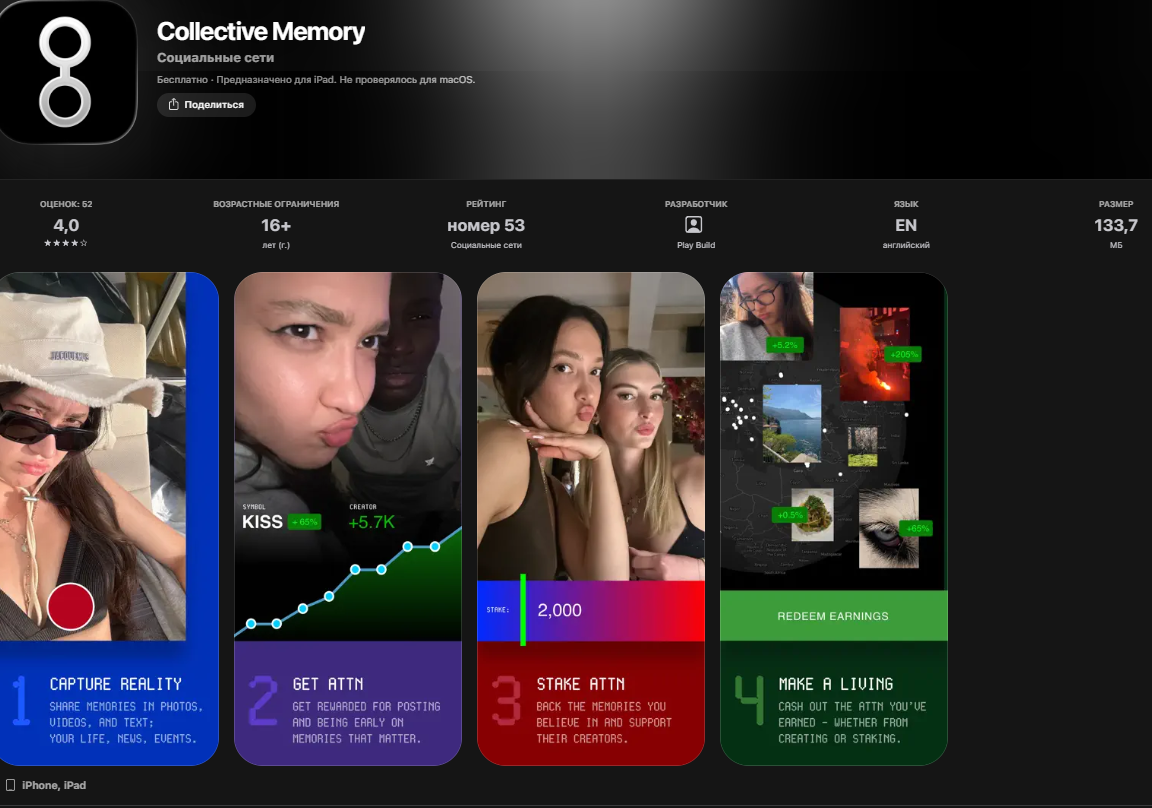The image size is (1152, 808).
Task: Click the star rating under 4,0
Action: [x=65, y=243]
